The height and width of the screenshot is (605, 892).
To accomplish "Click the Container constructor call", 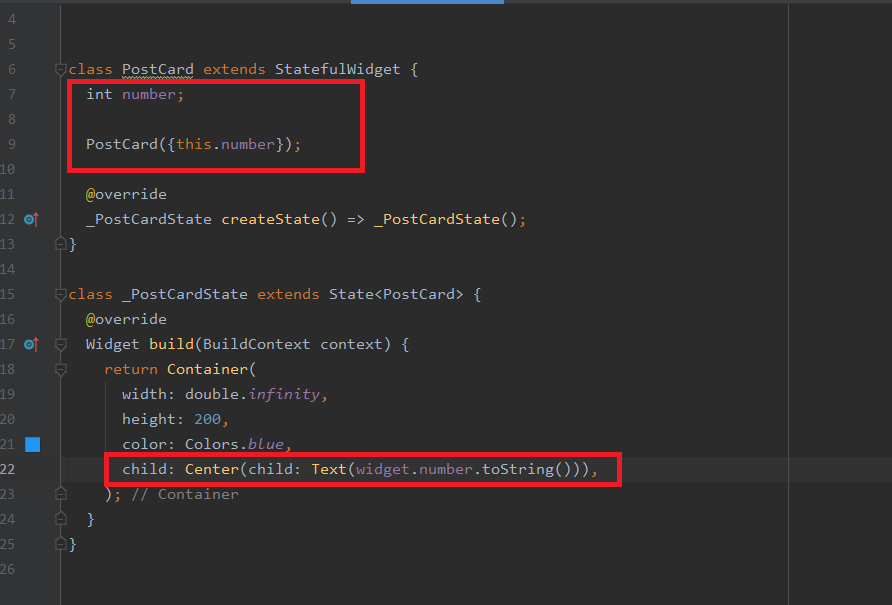I will [208, 369].
